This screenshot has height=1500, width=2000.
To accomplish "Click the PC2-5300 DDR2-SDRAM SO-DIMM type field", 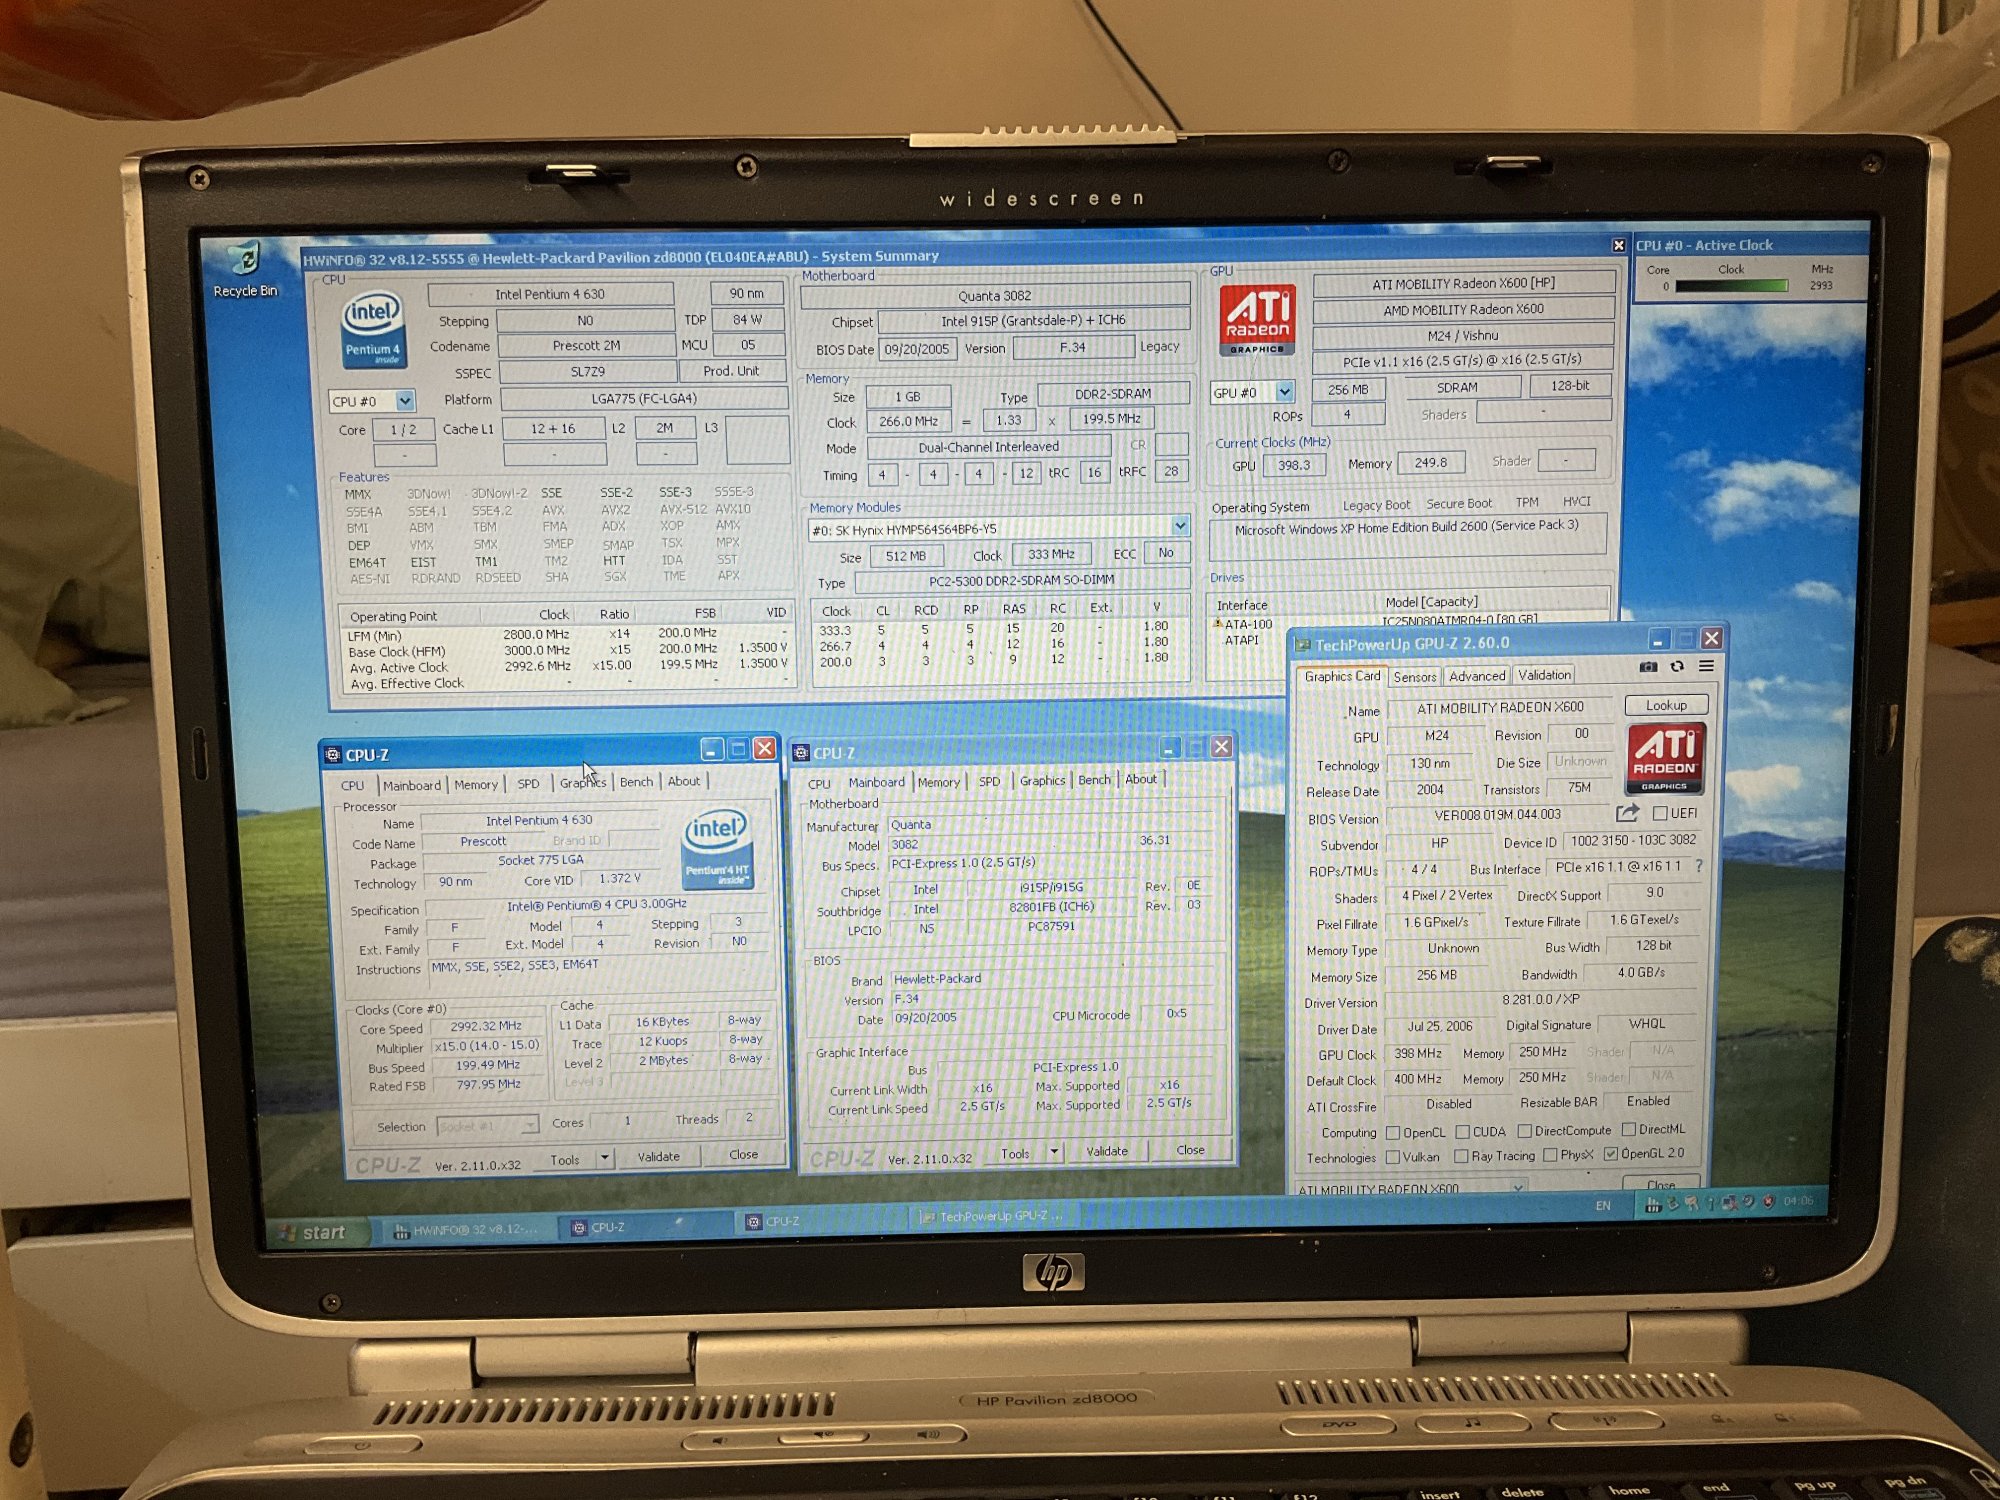I will click(x=1021, y=581).
